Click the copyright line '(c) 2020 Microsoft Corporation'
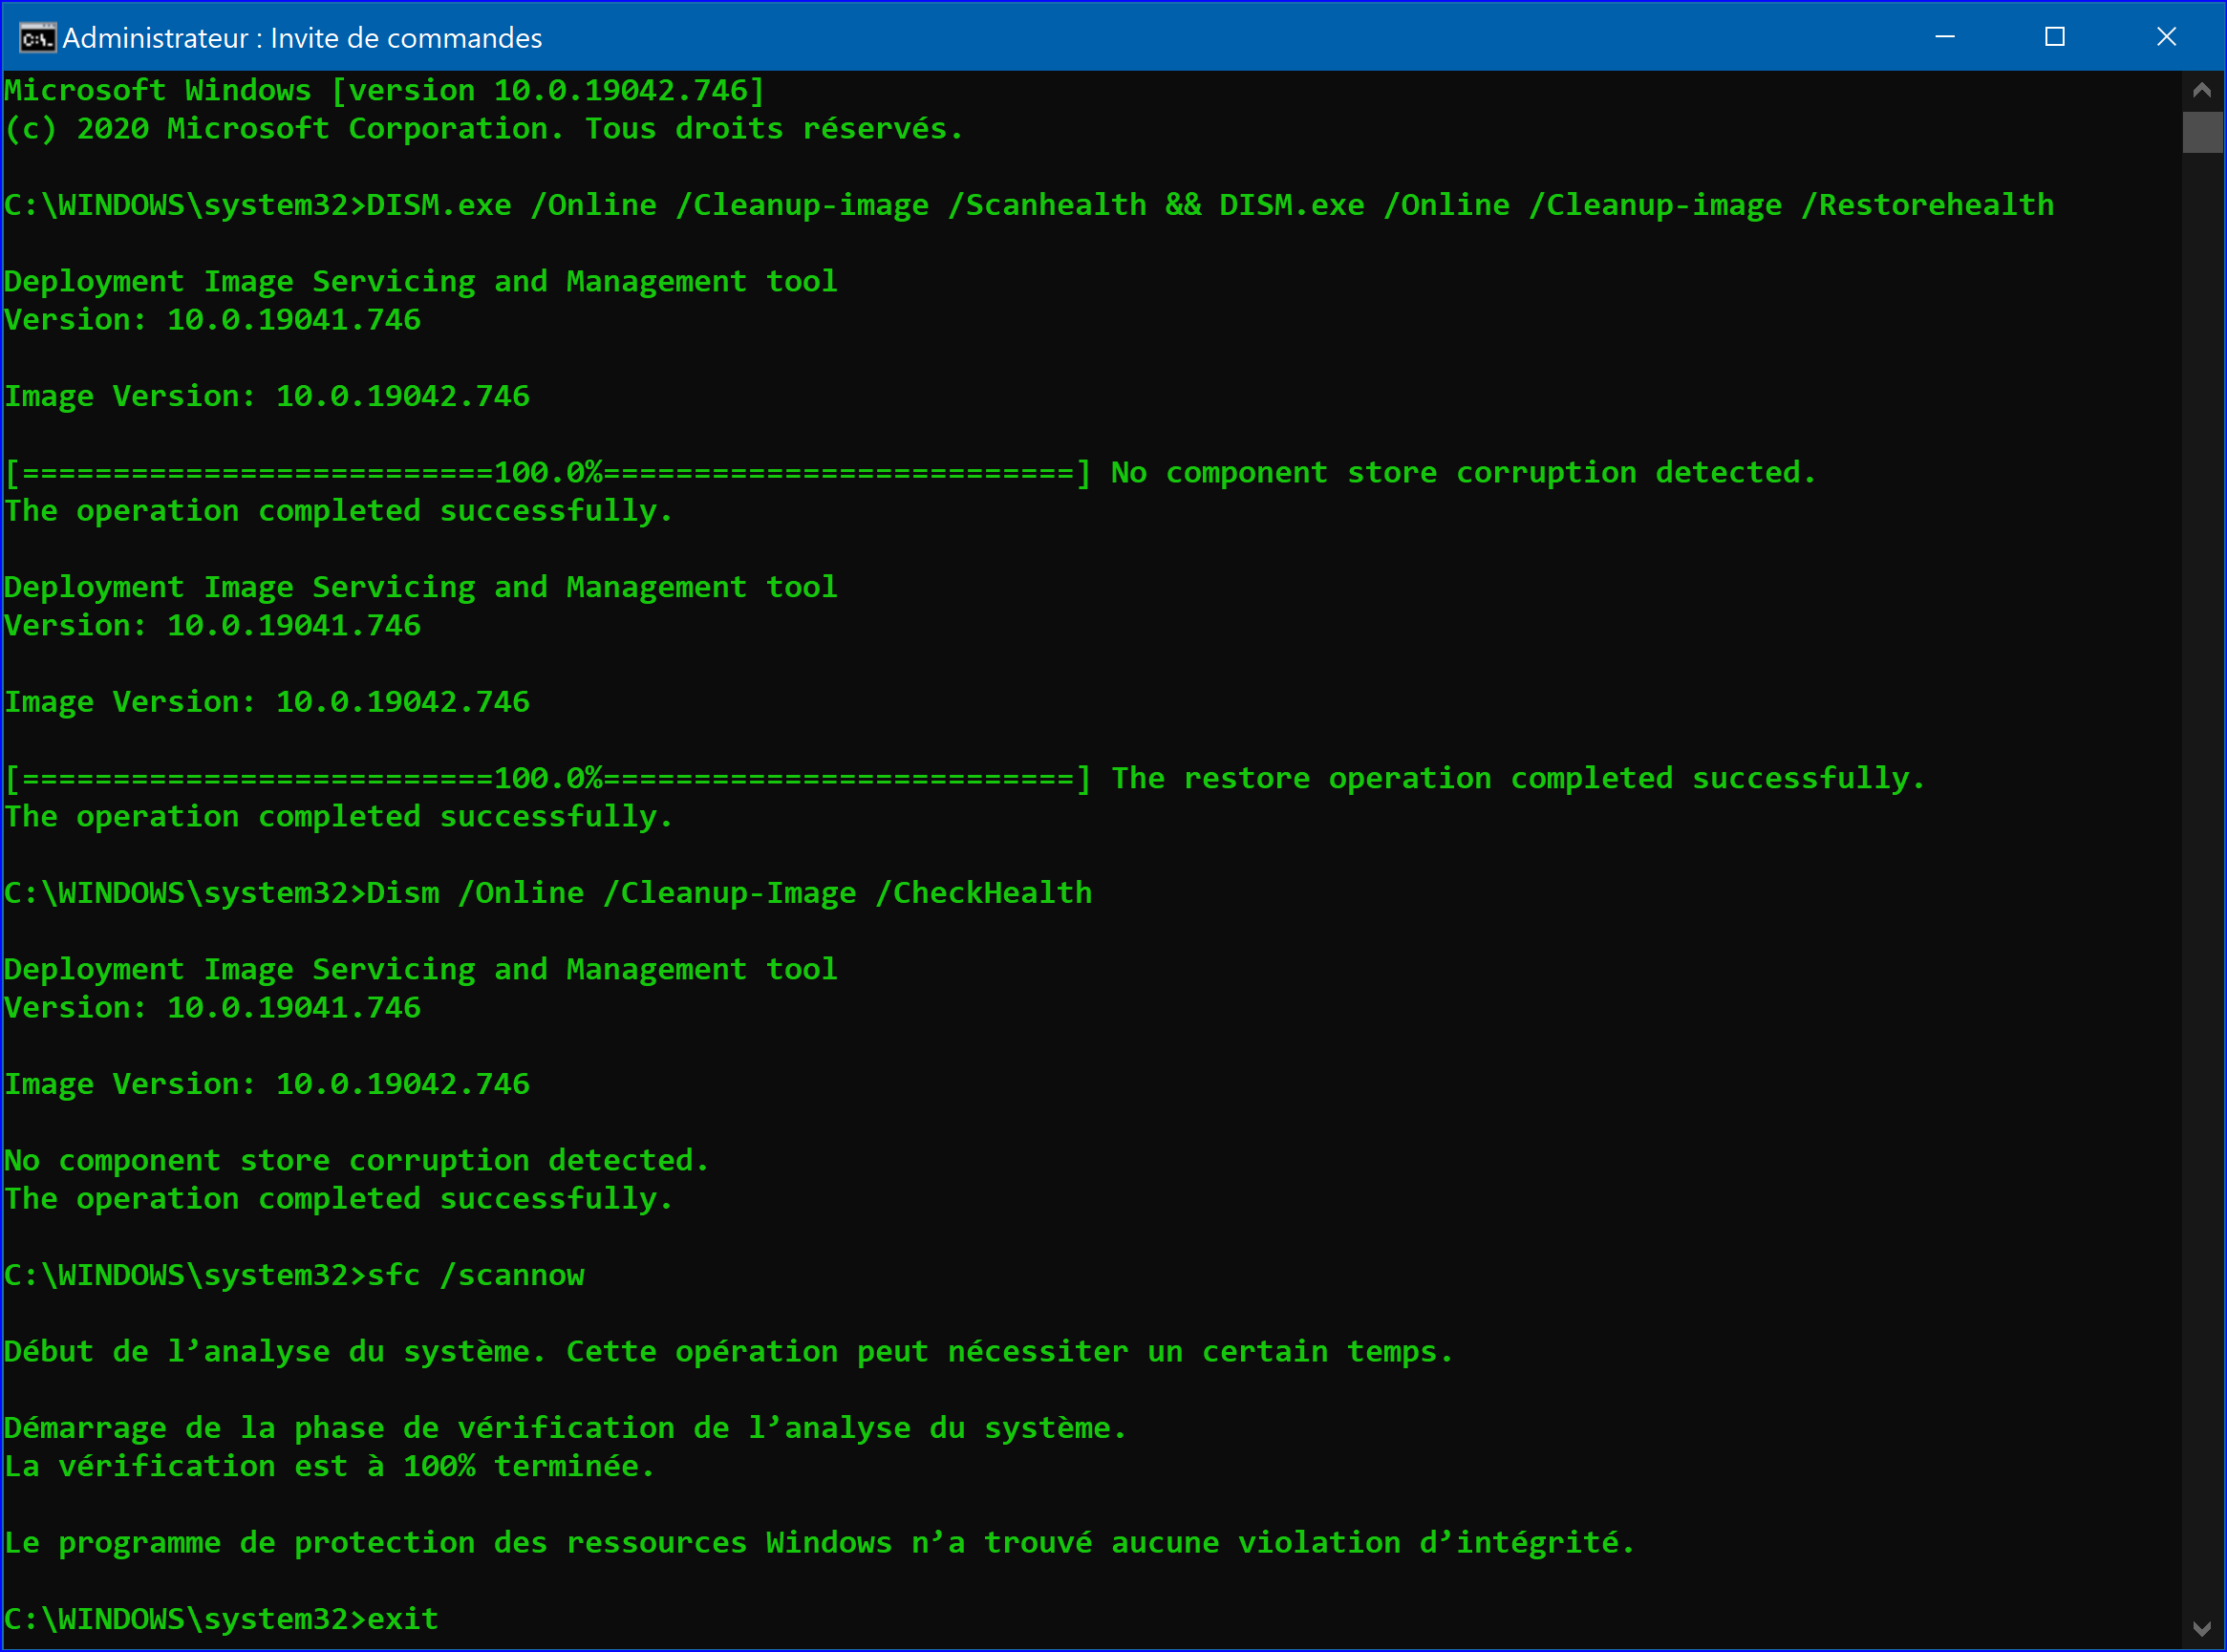The image size is (2227, 1652). point(484,128)
